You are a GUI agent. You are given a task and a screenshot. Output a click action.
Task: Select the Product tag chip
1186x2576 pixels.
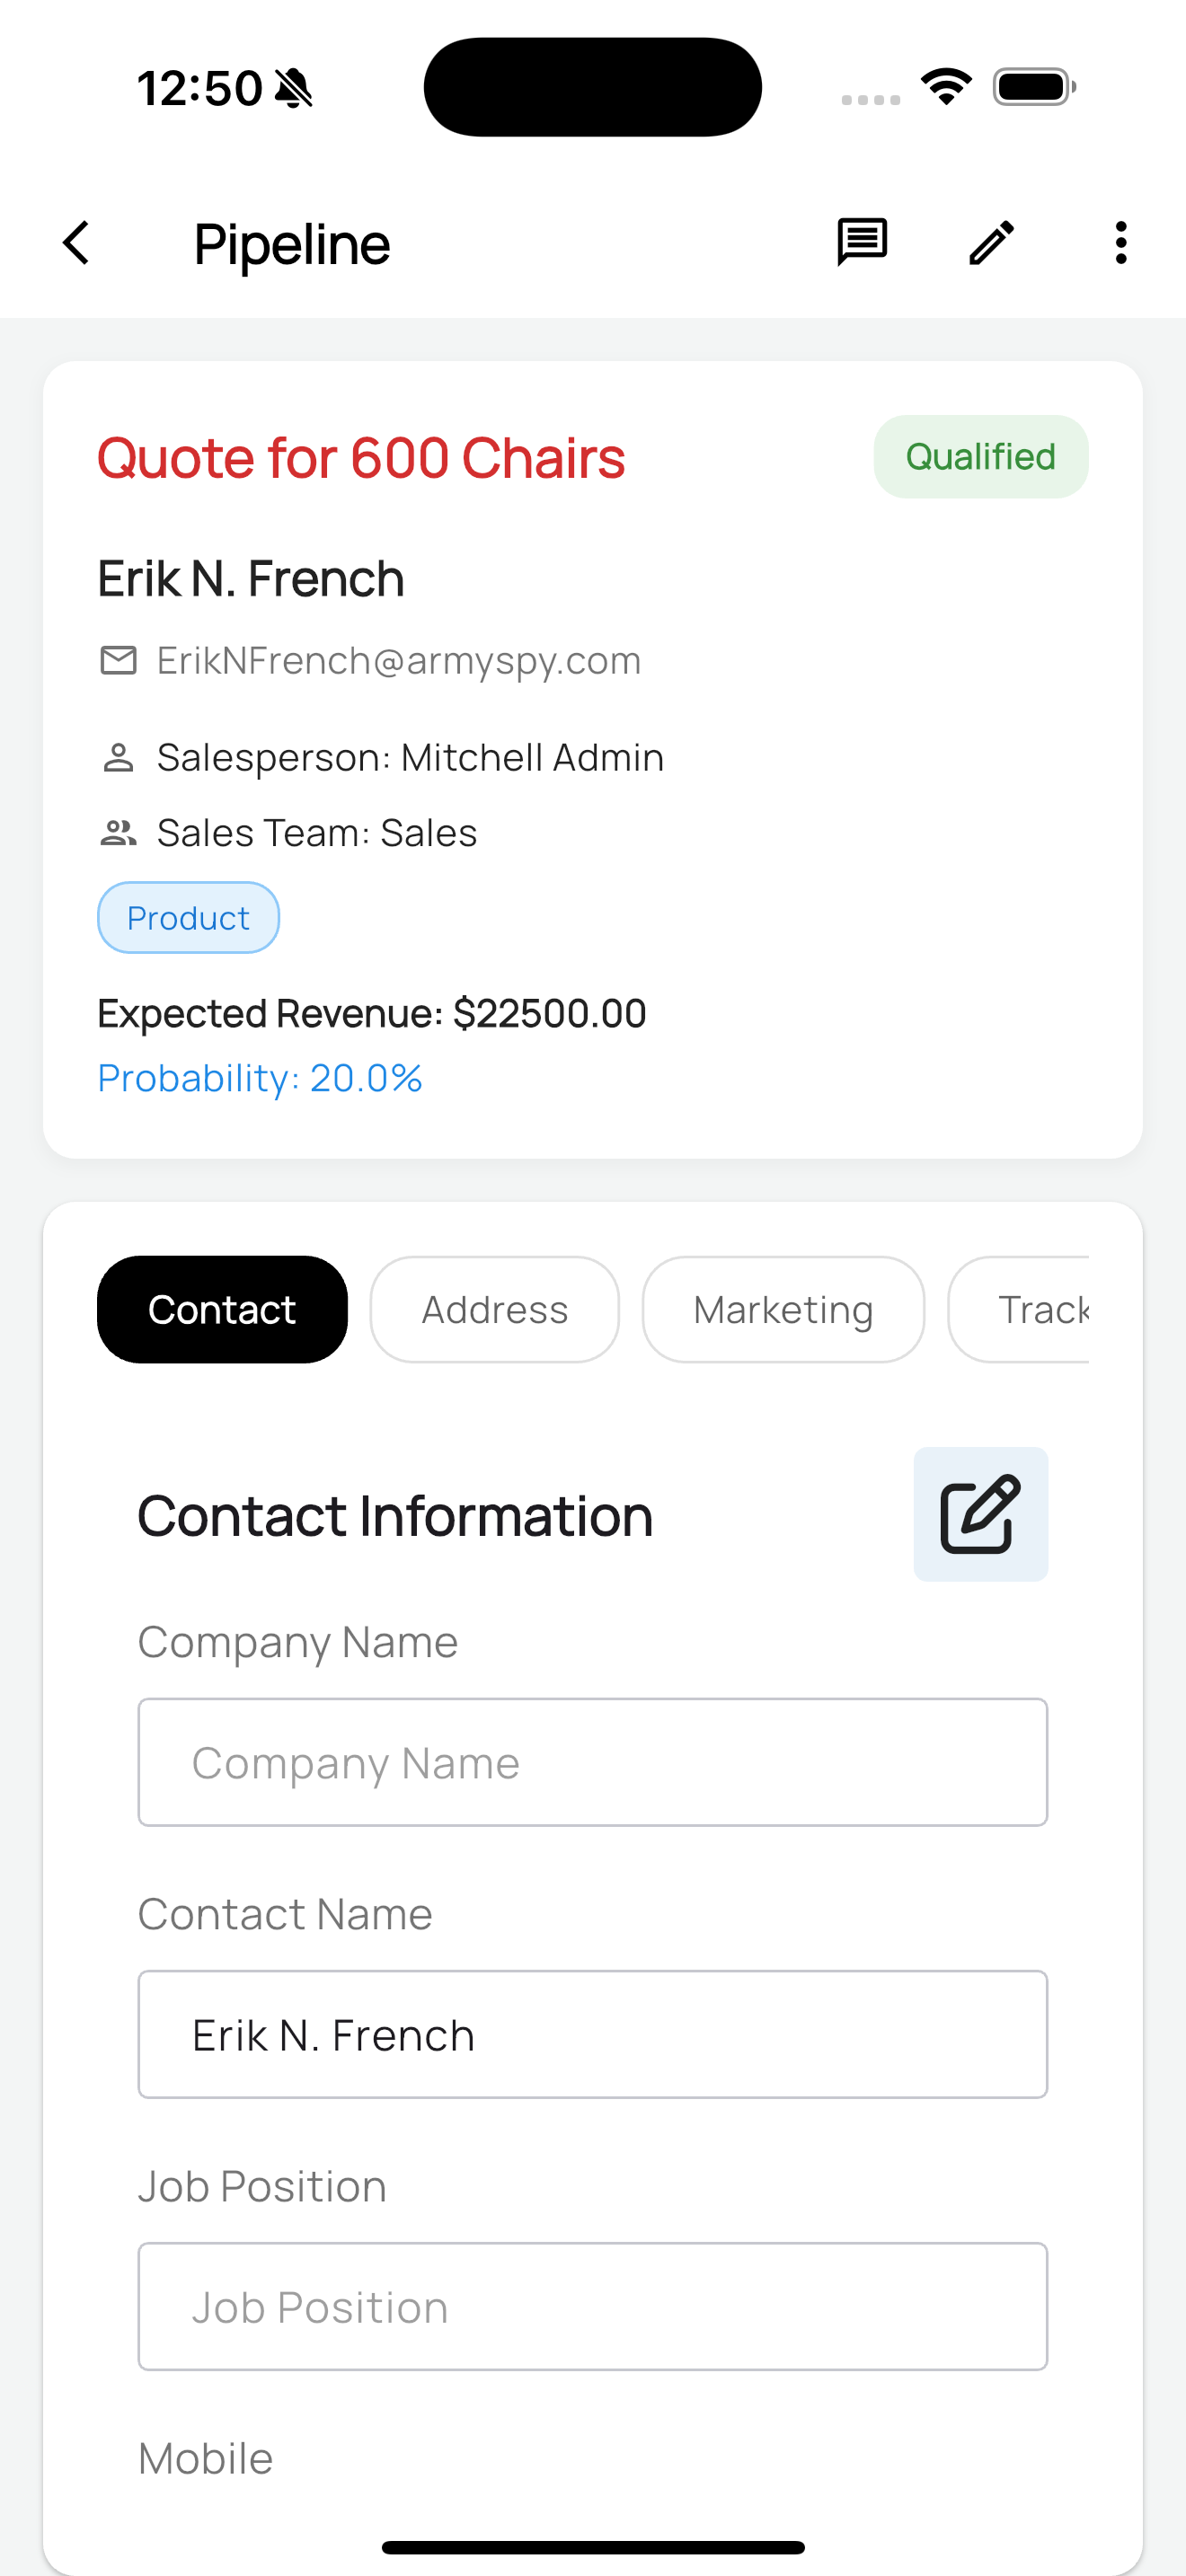click(x=188, y=918)
